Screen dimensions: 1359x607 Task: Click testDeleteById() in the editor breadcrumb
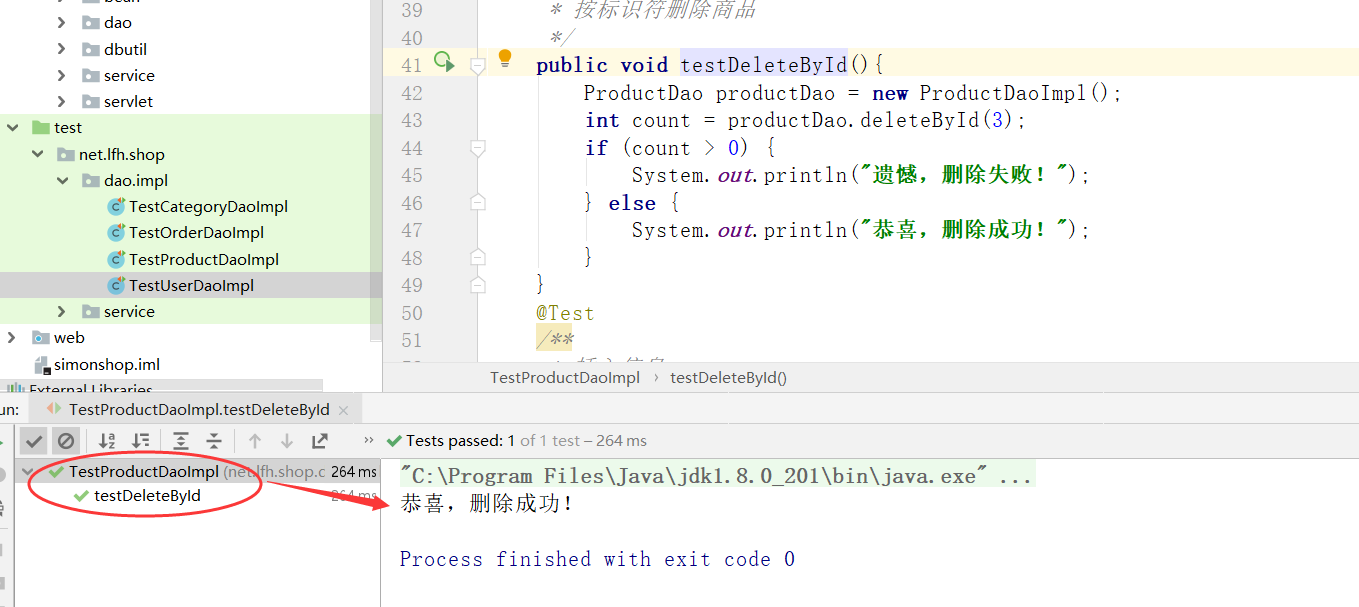pyautogui.click(x=728, y=378)
